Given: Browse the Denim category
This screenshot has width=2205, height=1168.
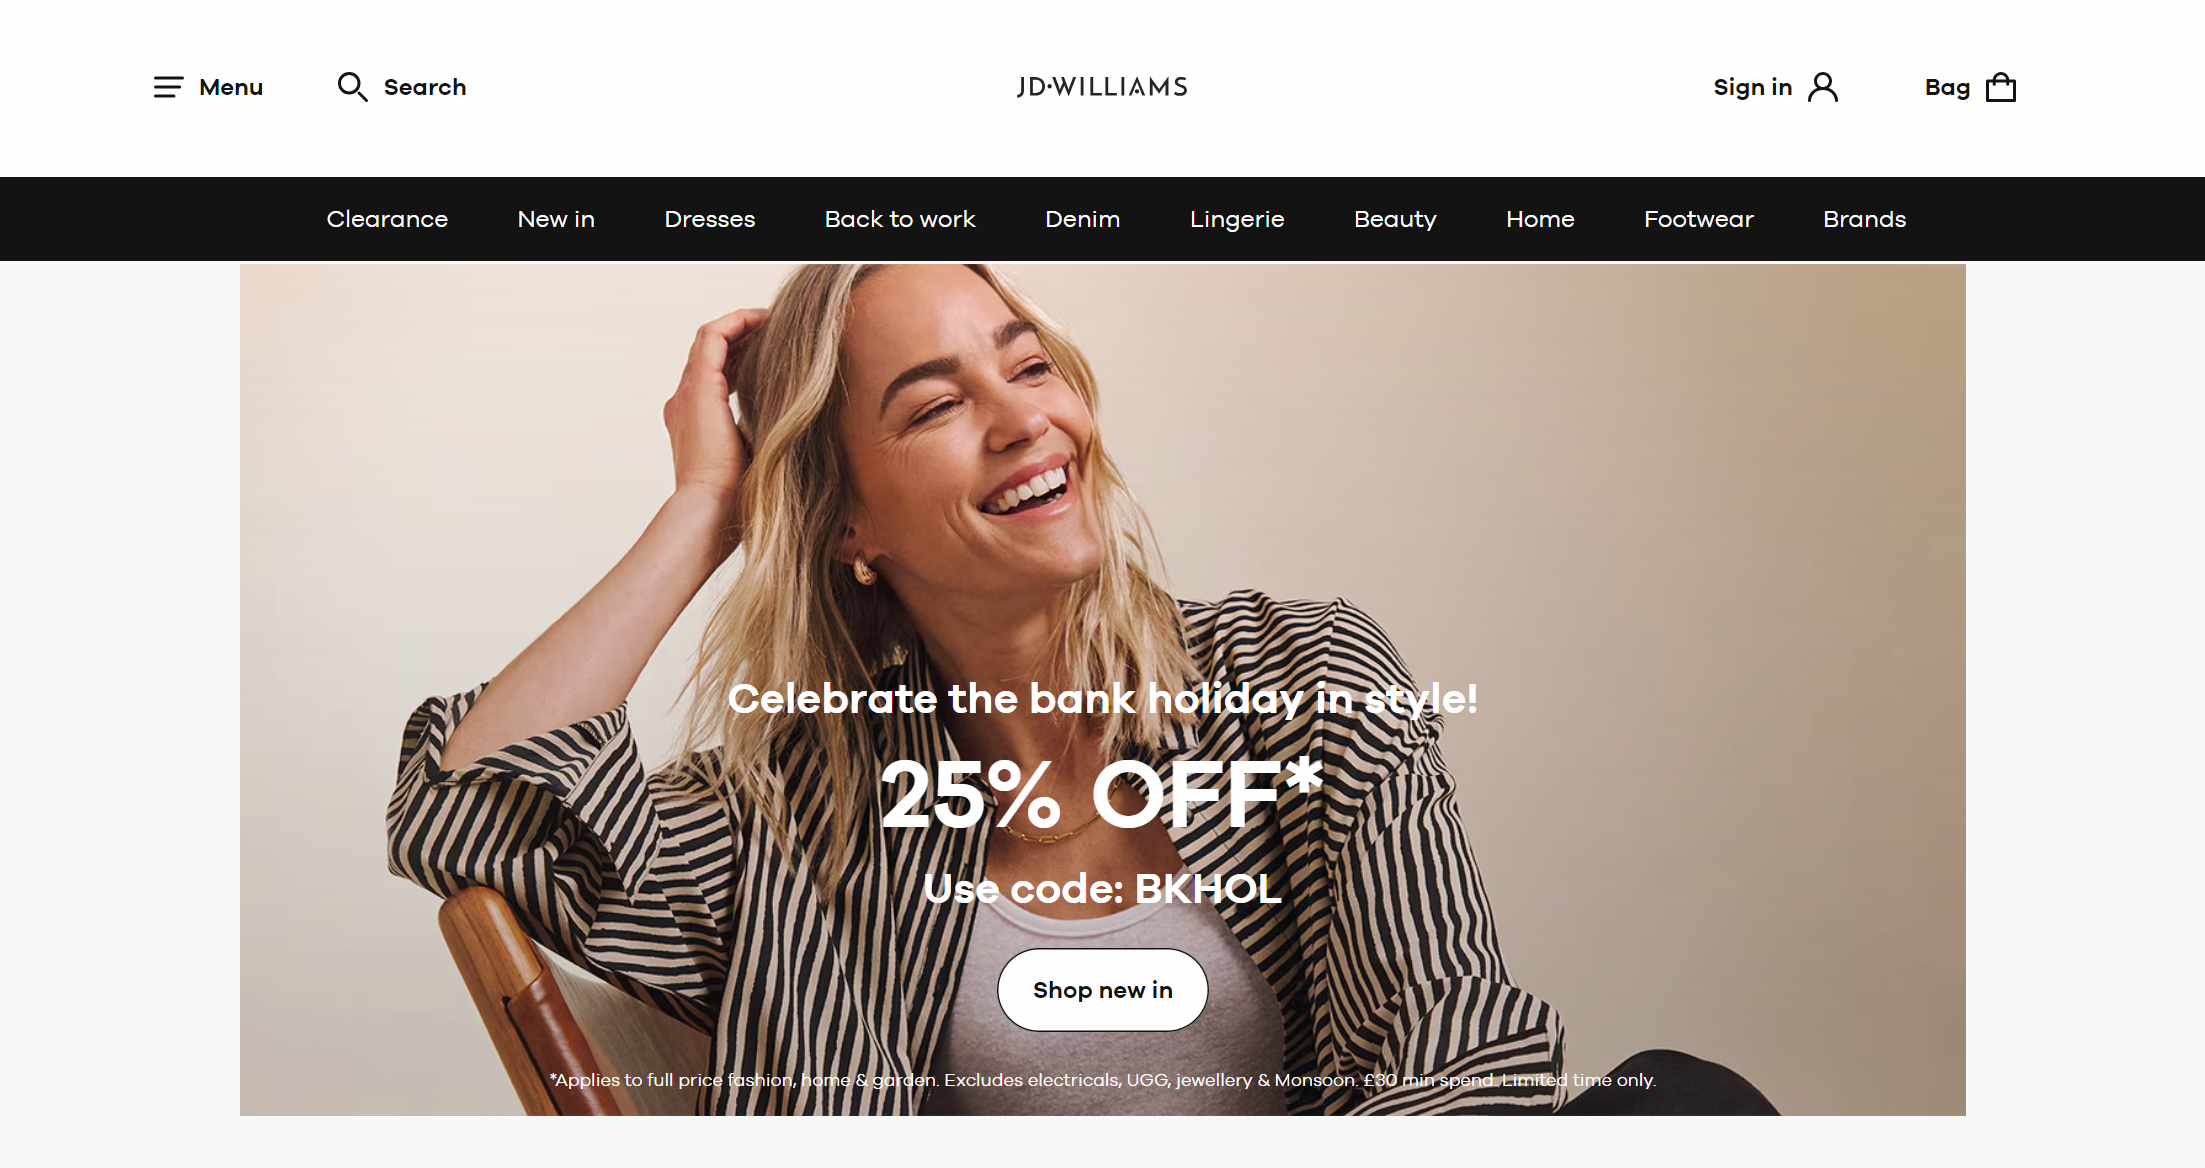Looking at the screenshot, I should click(1083, 219).
